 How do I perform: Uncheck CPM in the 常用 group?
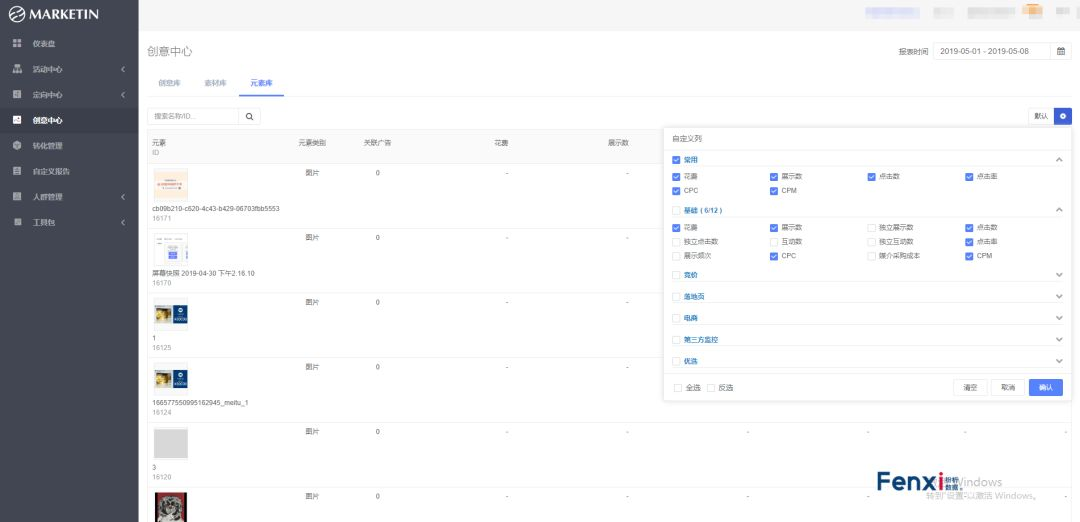[x=773, y=191]
